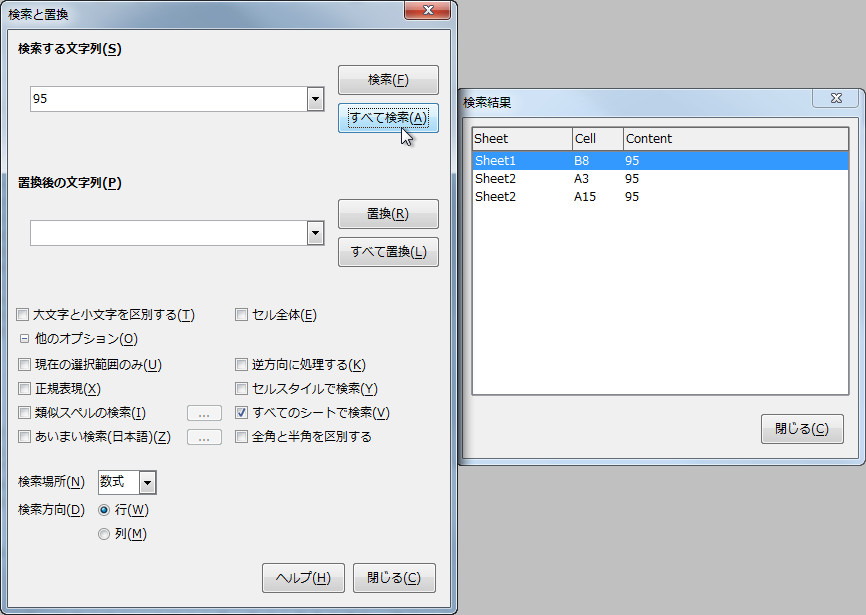
Task: Enable 大文字と小文字を区別する checkbox
Action: pos(22,314)
